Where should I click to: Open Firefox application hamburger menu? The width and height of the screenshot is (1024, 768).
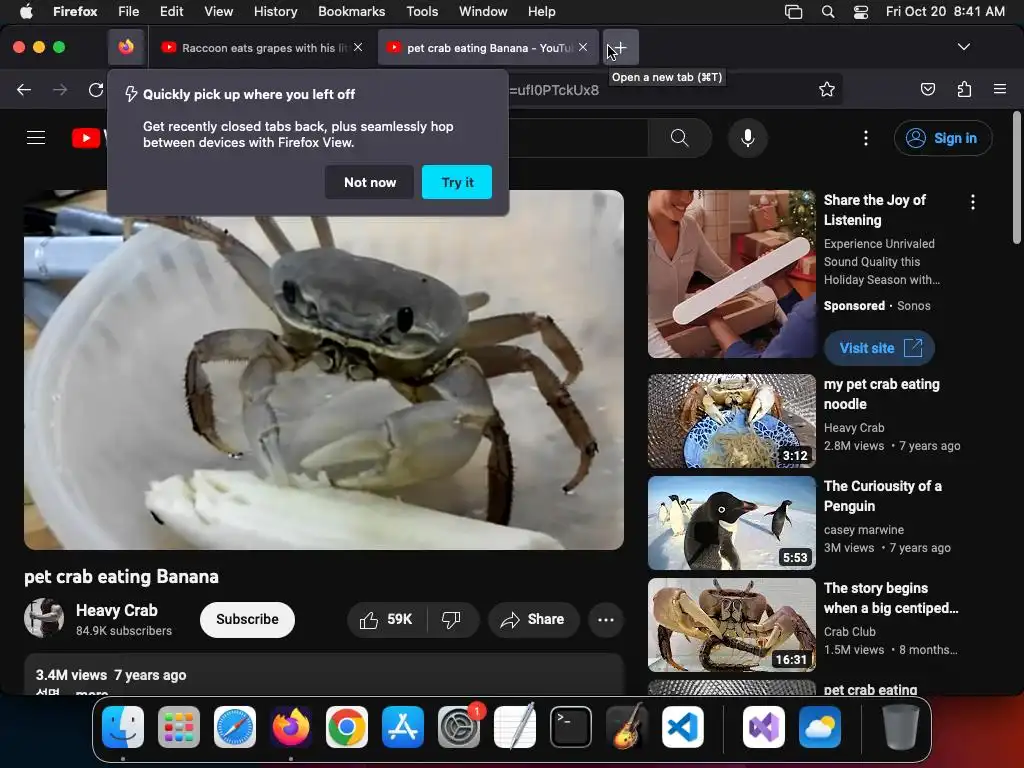coord(1000,89)
